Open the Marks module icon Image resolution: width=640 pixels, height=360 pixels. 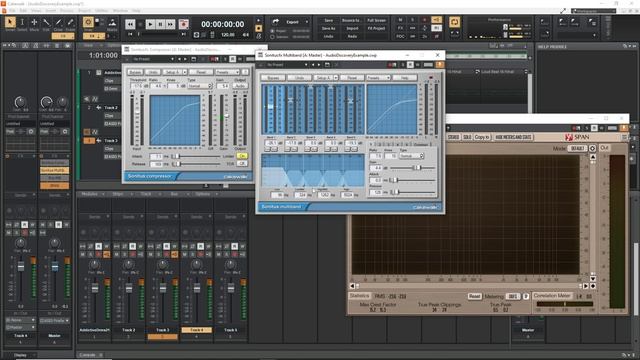click(112, 22)
